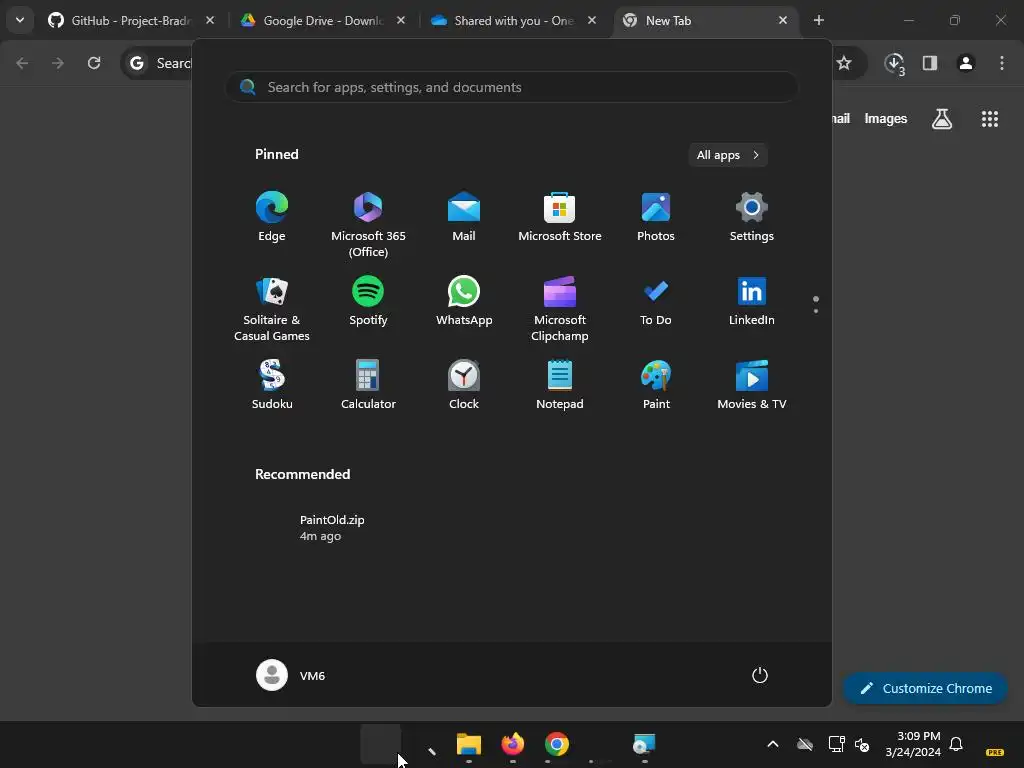Viewport: 1024px width, 768px height.
Task: Open Chrome three-dot menu
Action: tap(1002, 63)
